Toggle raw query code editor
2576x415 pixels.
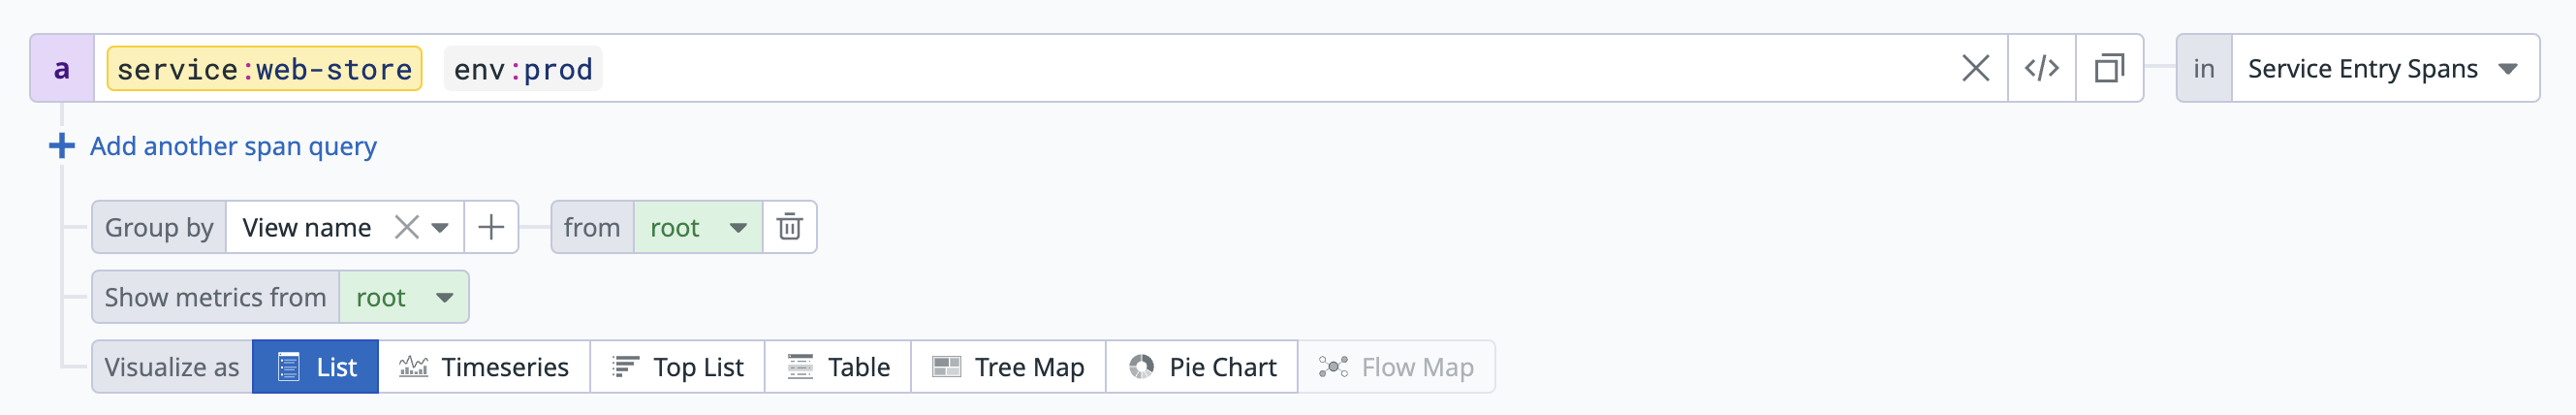tap(2041, 69)
